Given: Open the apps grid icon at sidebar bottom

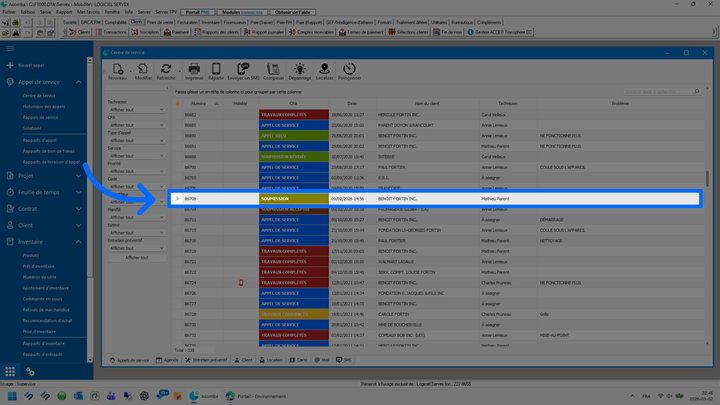Looking at the screenshot, I should (x=10, y=371).
